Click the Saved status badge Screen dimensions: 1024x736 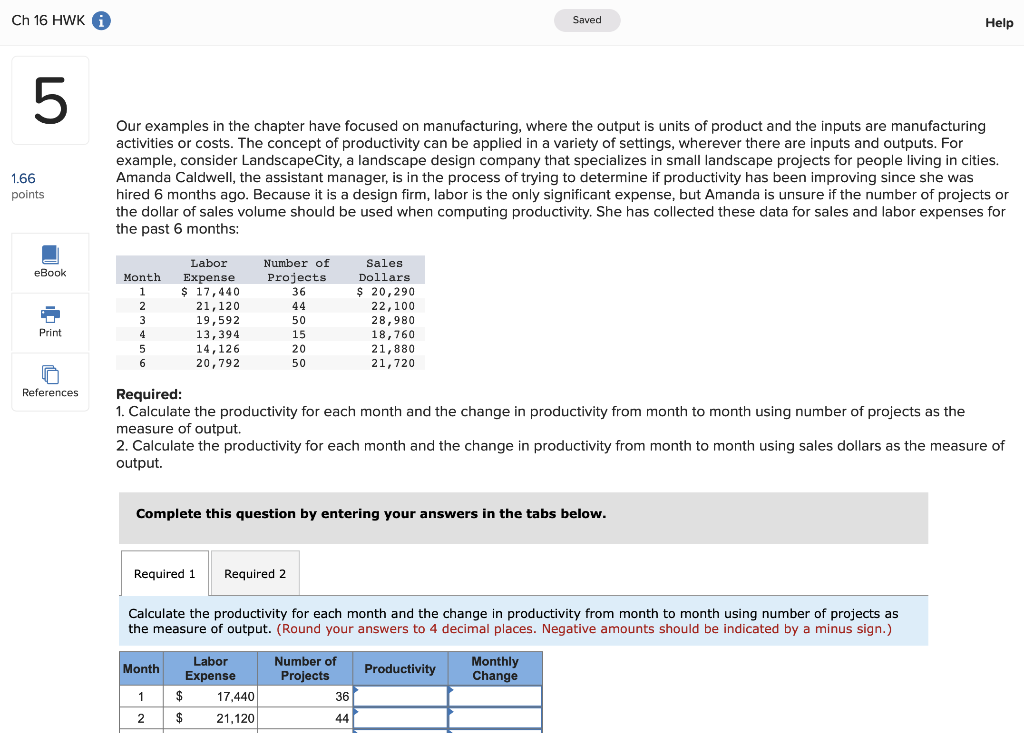coord(587,19)
